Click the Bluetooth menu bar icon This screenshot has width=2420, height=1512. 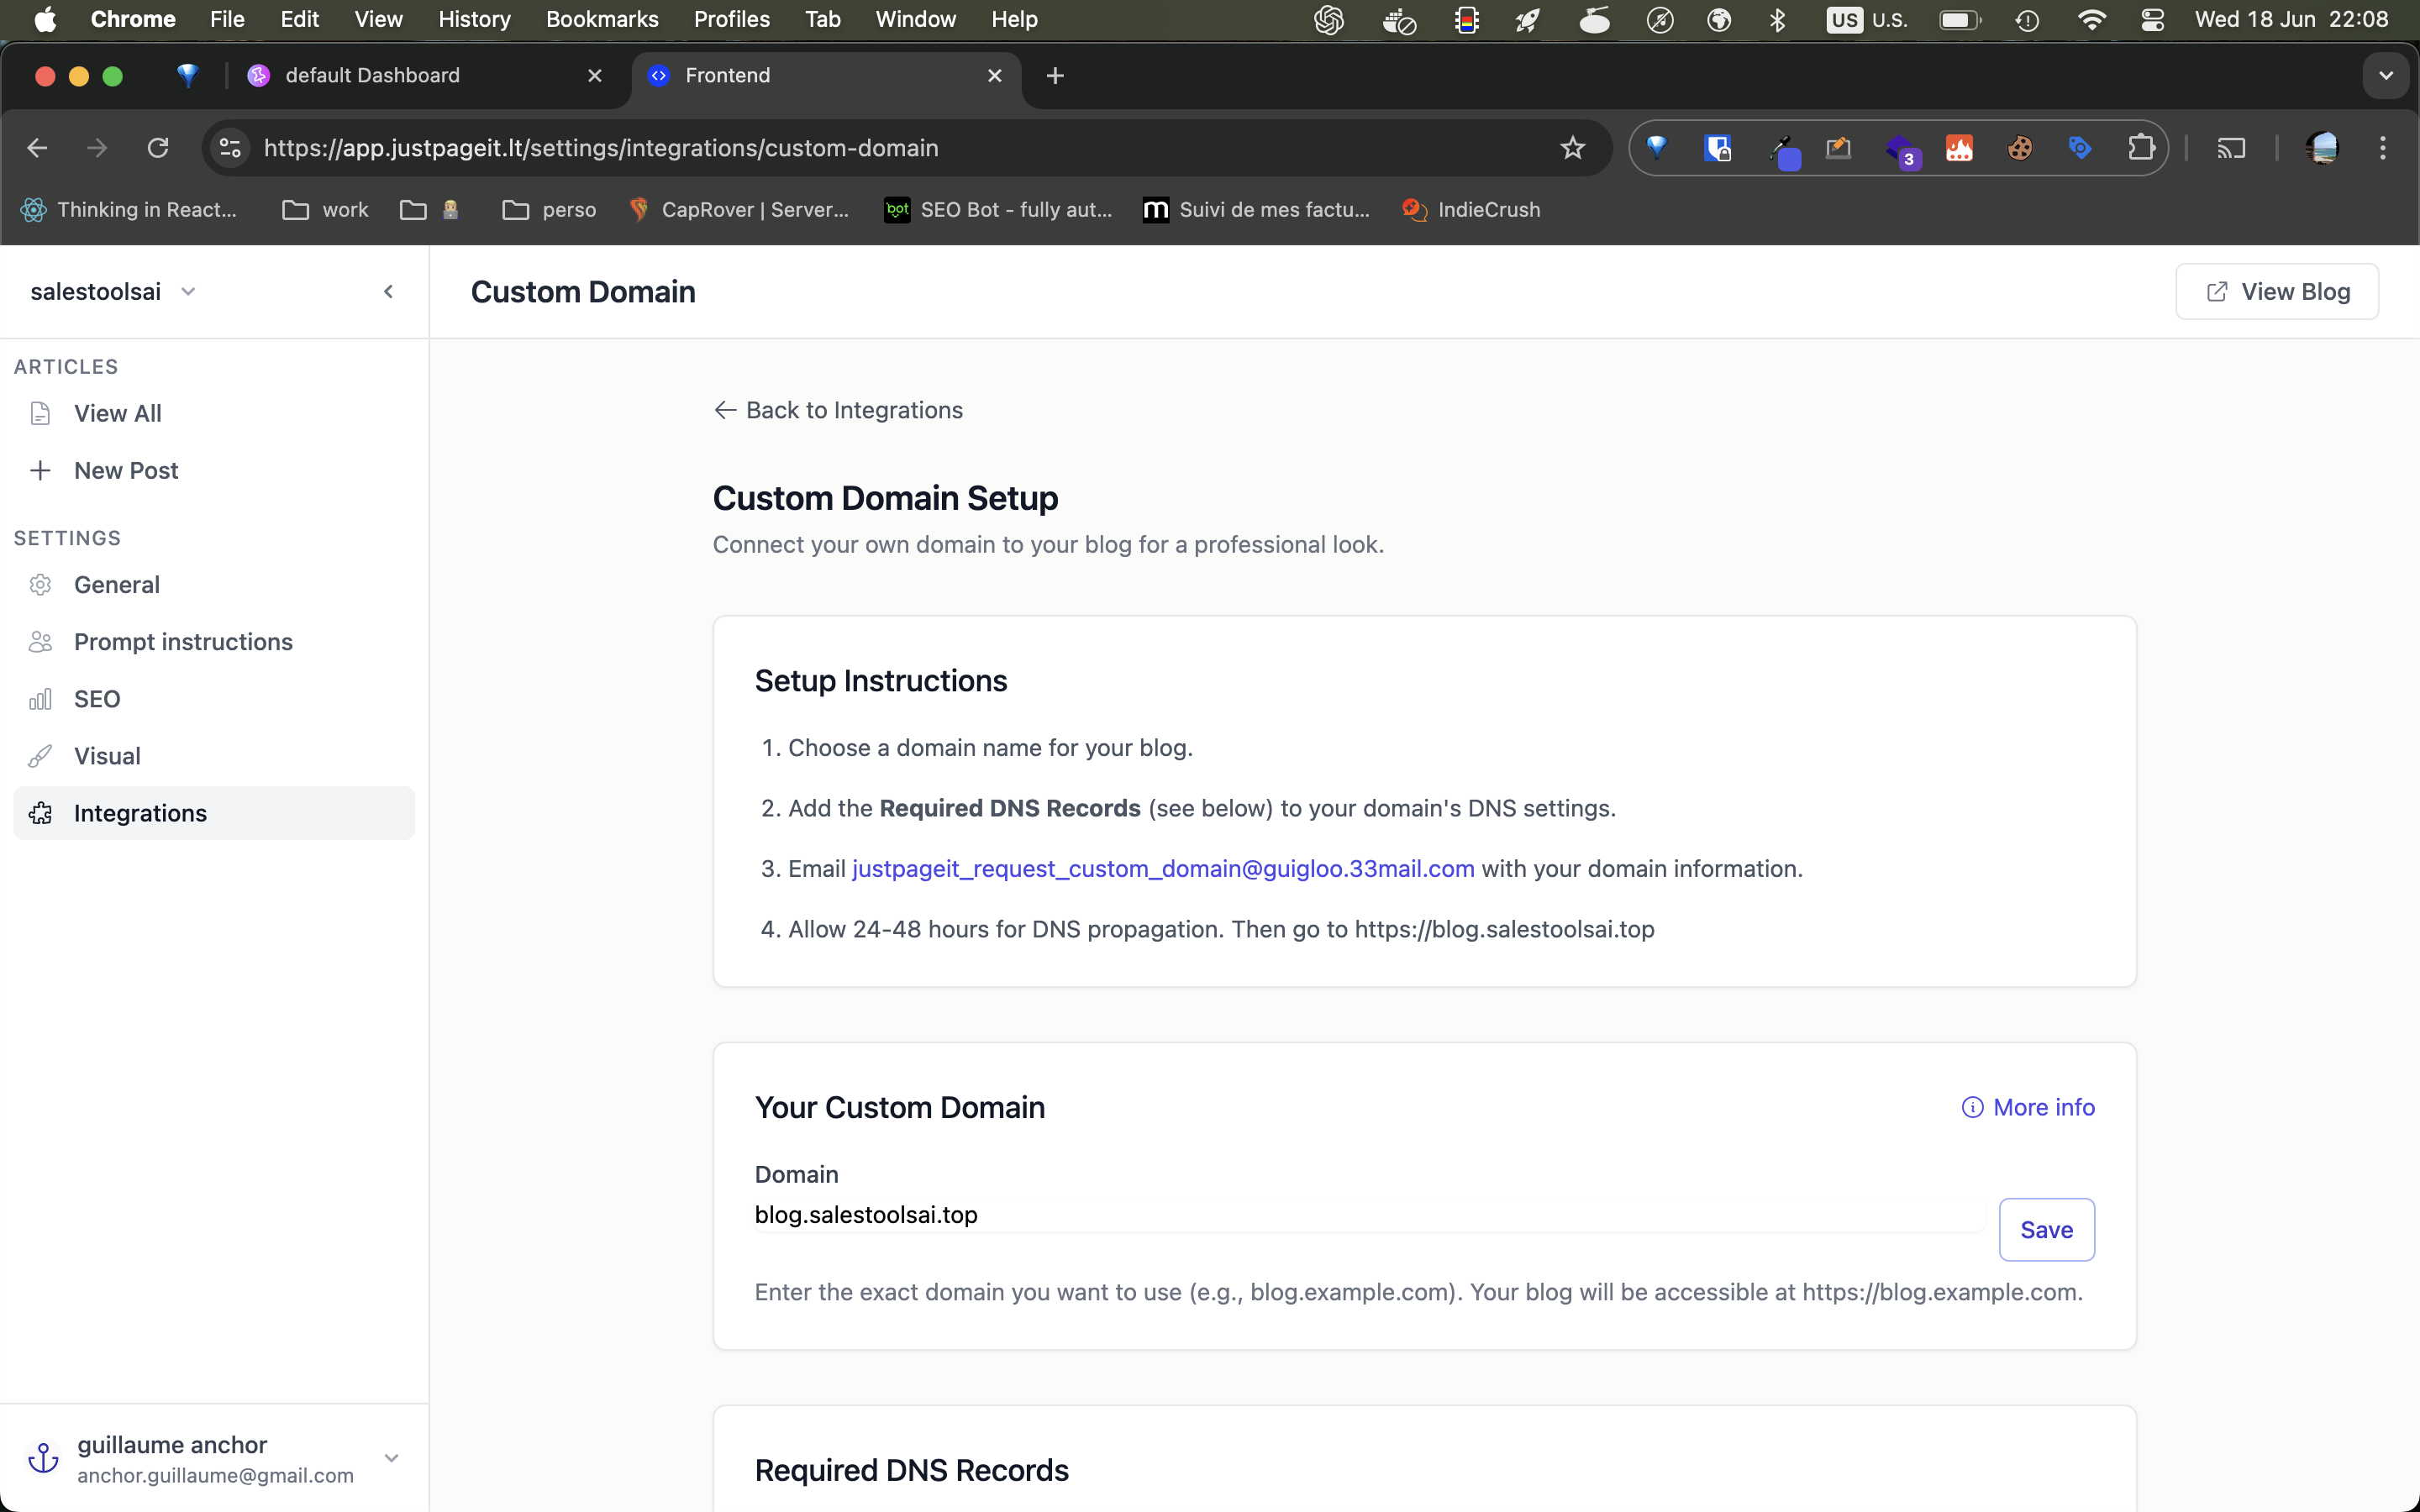pos(1777,19)
